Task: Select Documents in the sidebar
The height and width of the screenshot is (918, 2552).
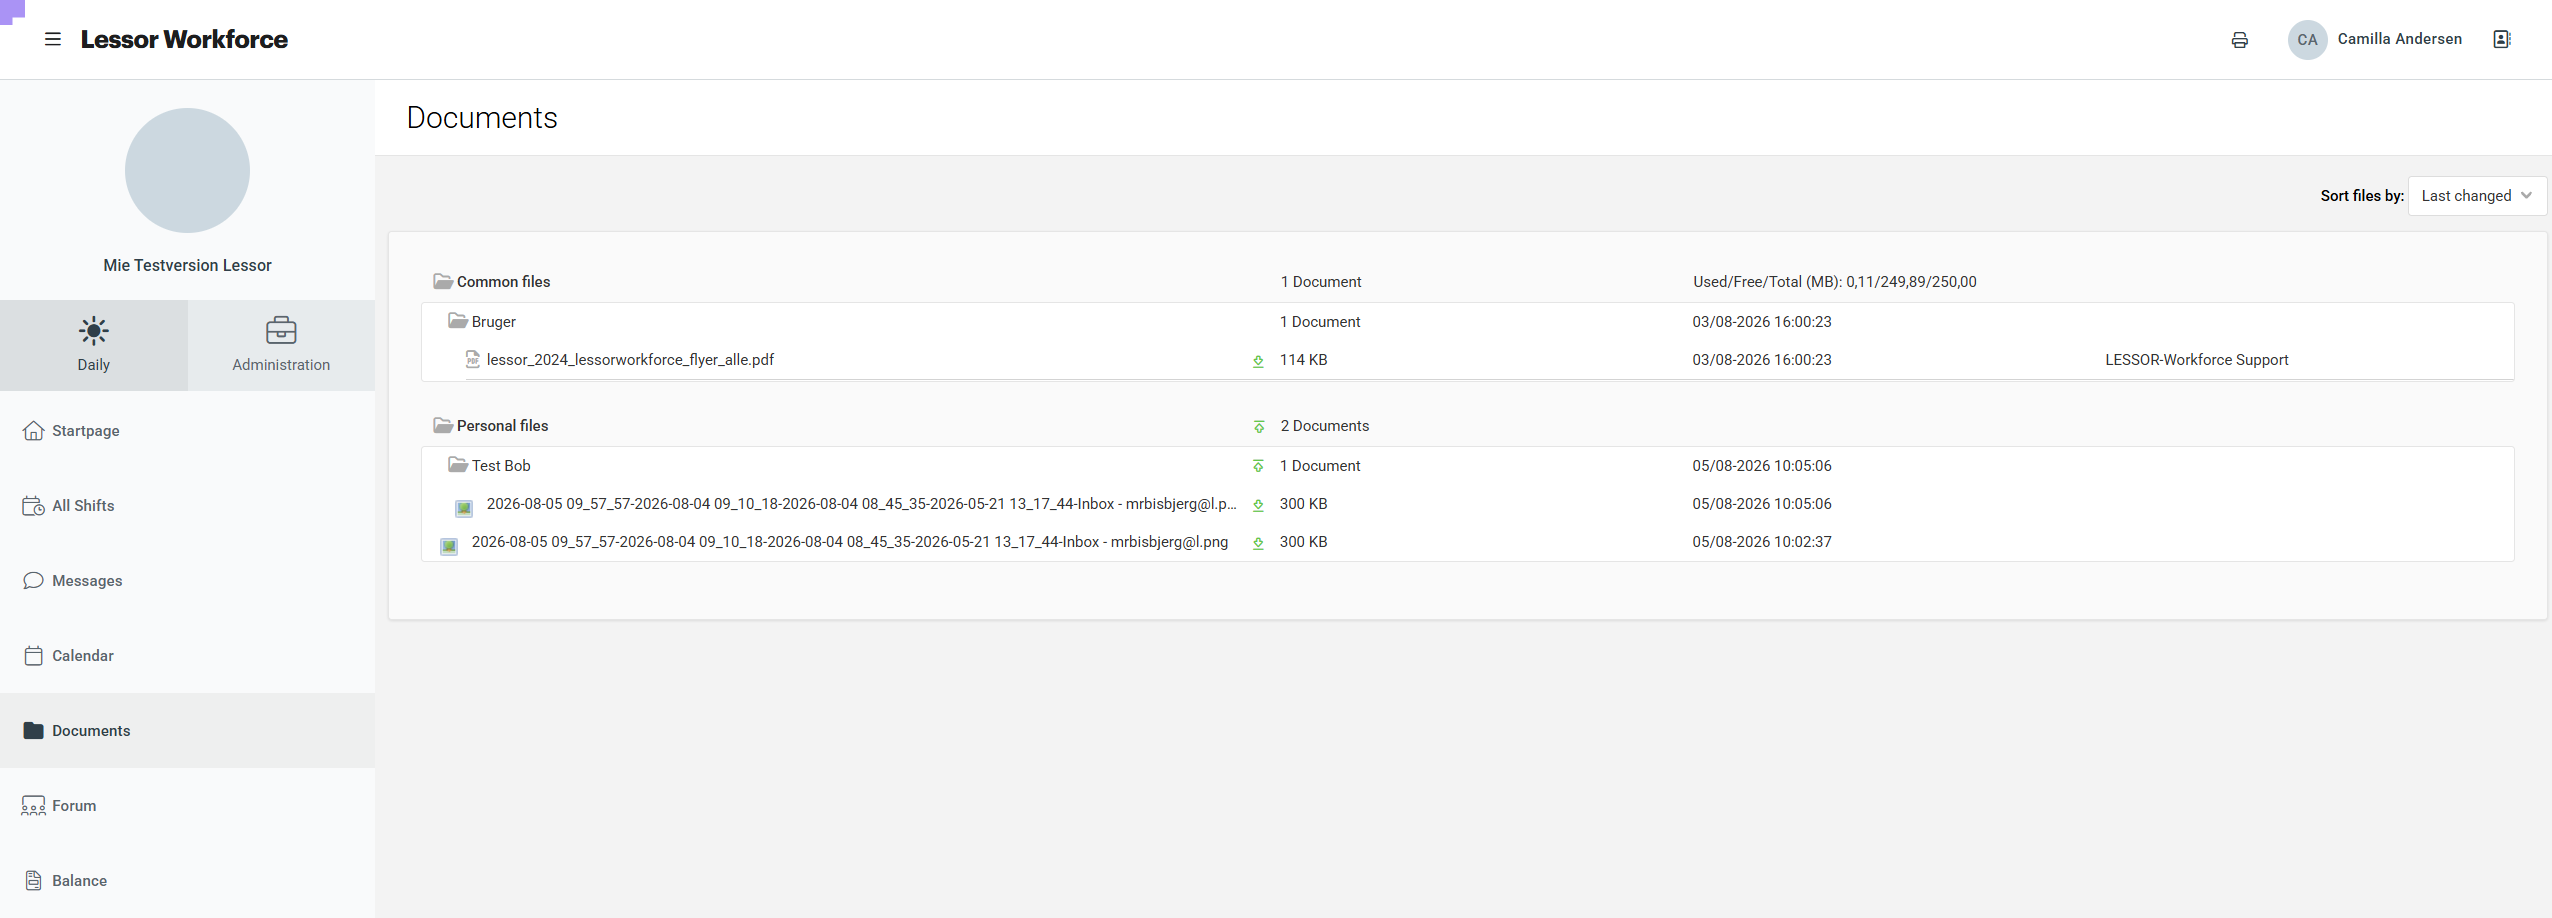Action: 187,731
